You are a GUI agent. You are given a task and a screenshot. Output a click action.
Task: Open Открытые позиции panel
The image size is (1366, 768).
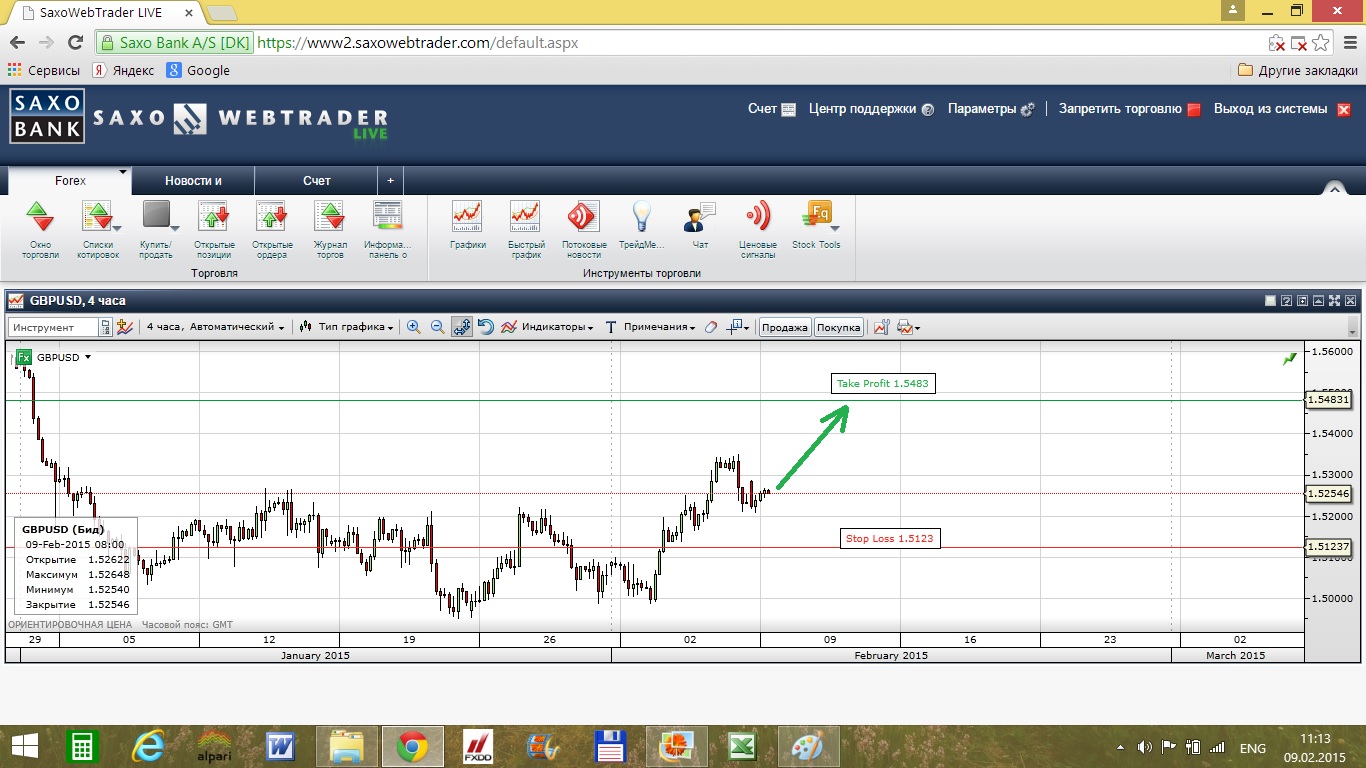pyautogui.click(x=214, y=229)
